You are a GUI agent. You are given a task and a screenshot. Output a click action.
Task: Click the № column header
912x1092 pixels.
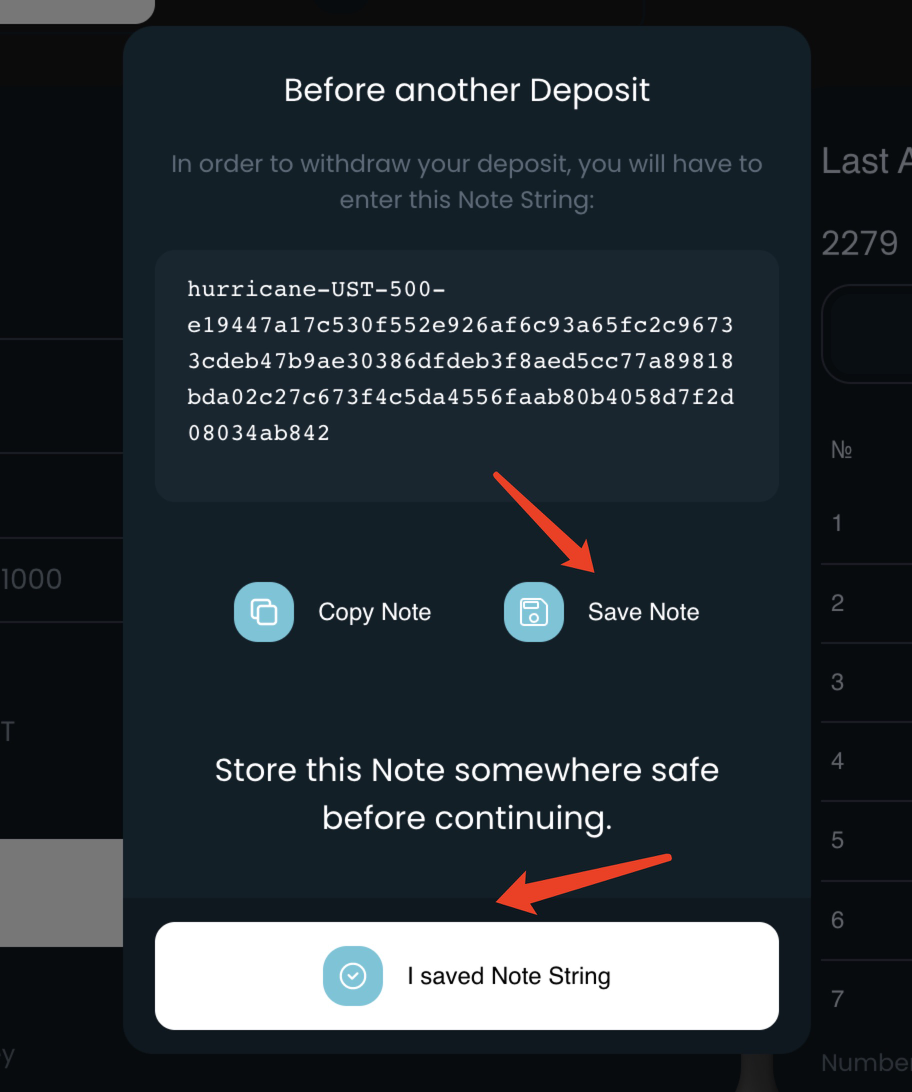coord(841,450)
